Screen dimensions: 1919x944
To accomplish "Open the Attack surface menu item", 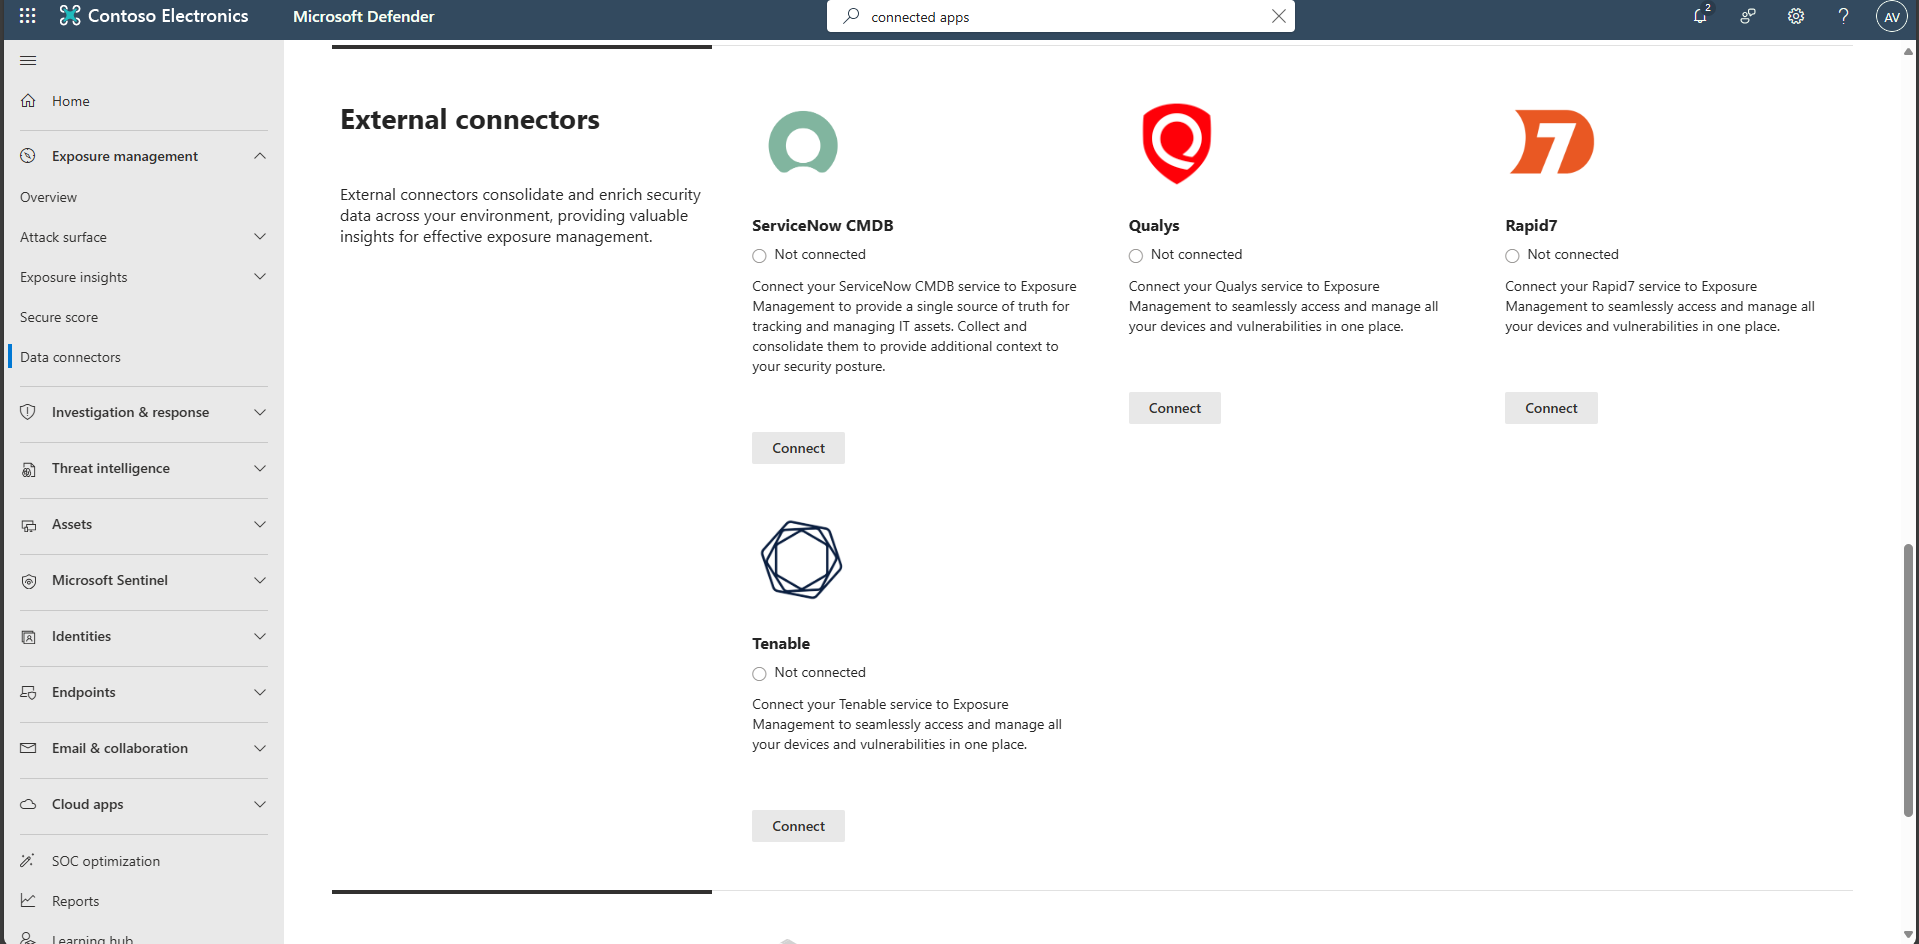I will [63, 237].
